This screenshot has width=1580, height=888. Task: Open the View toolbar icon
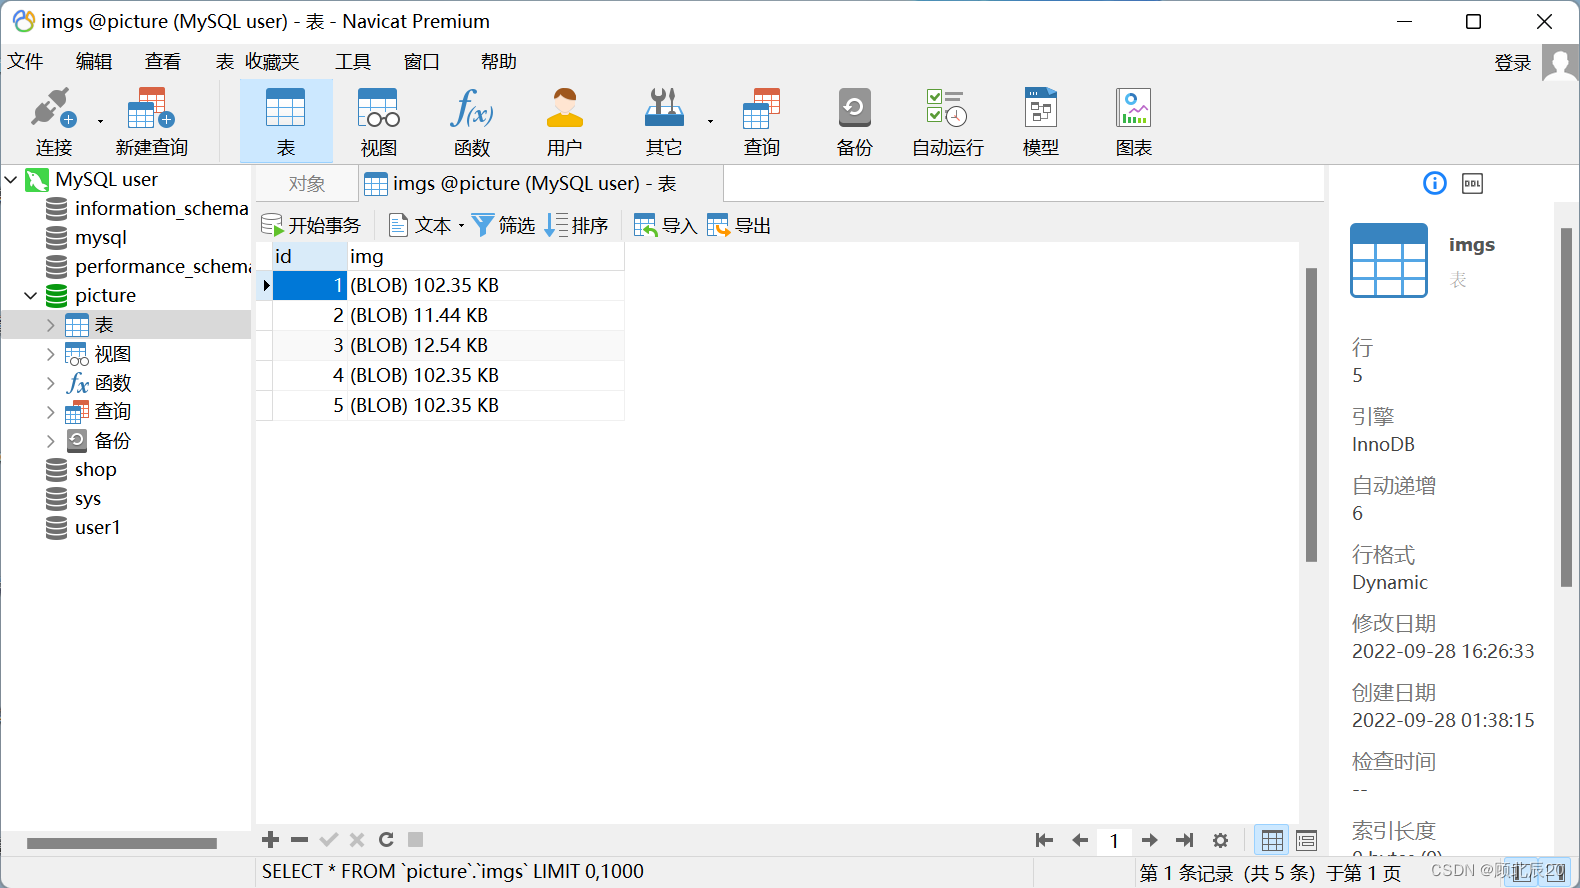(x=379, y=122)
